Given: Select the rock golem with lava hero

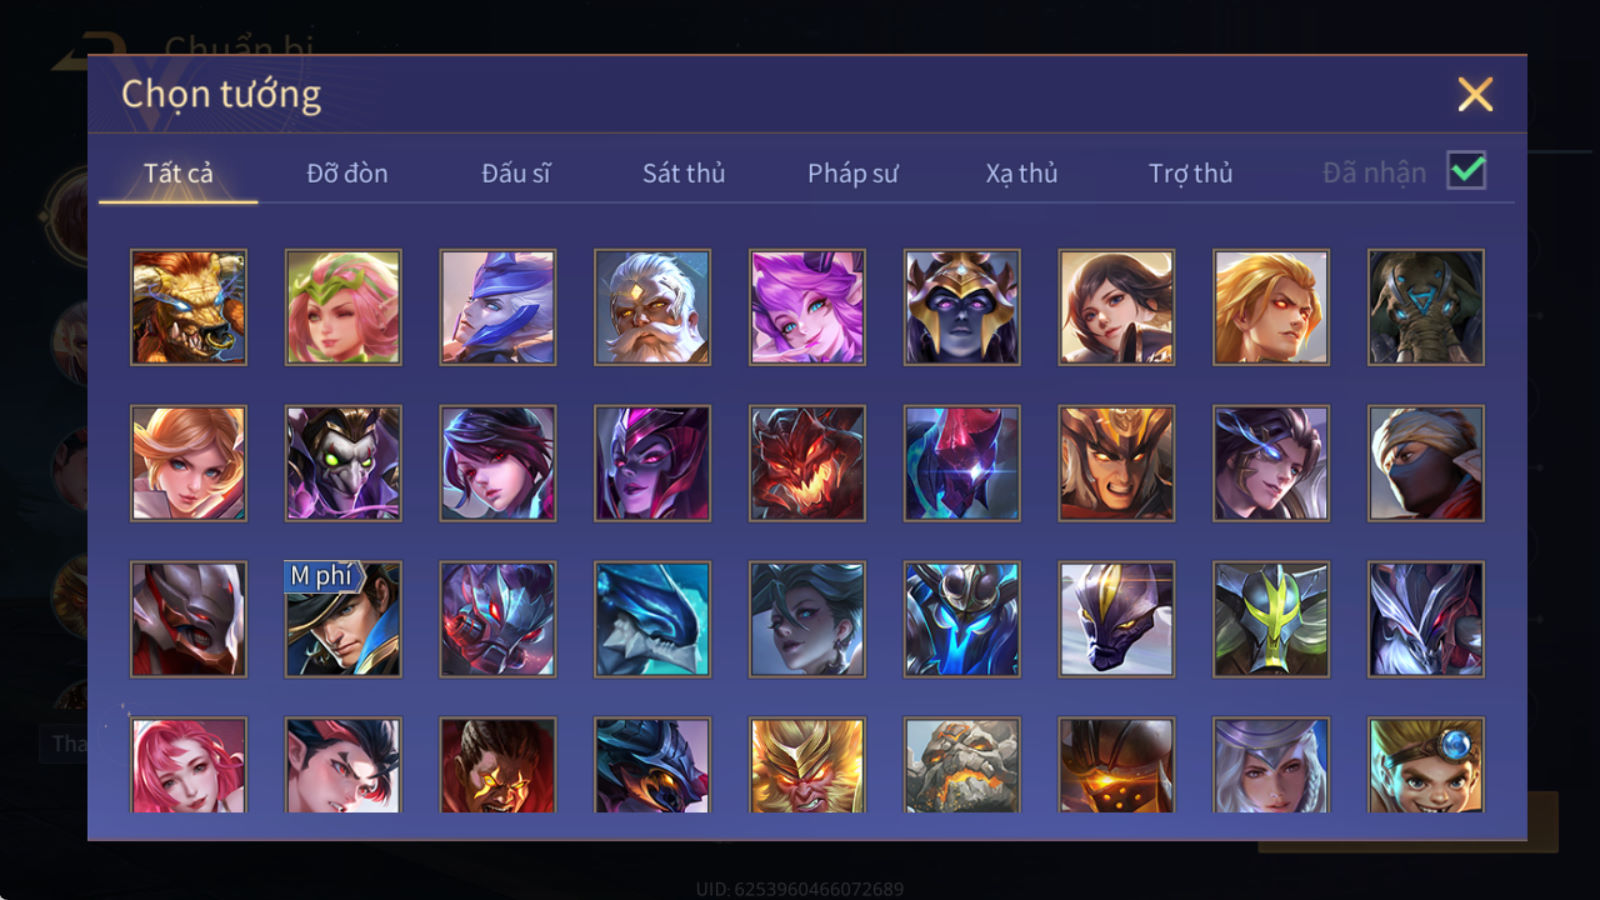Looking at the screenshot, I should pyautogui.click(x=962, y=765).
